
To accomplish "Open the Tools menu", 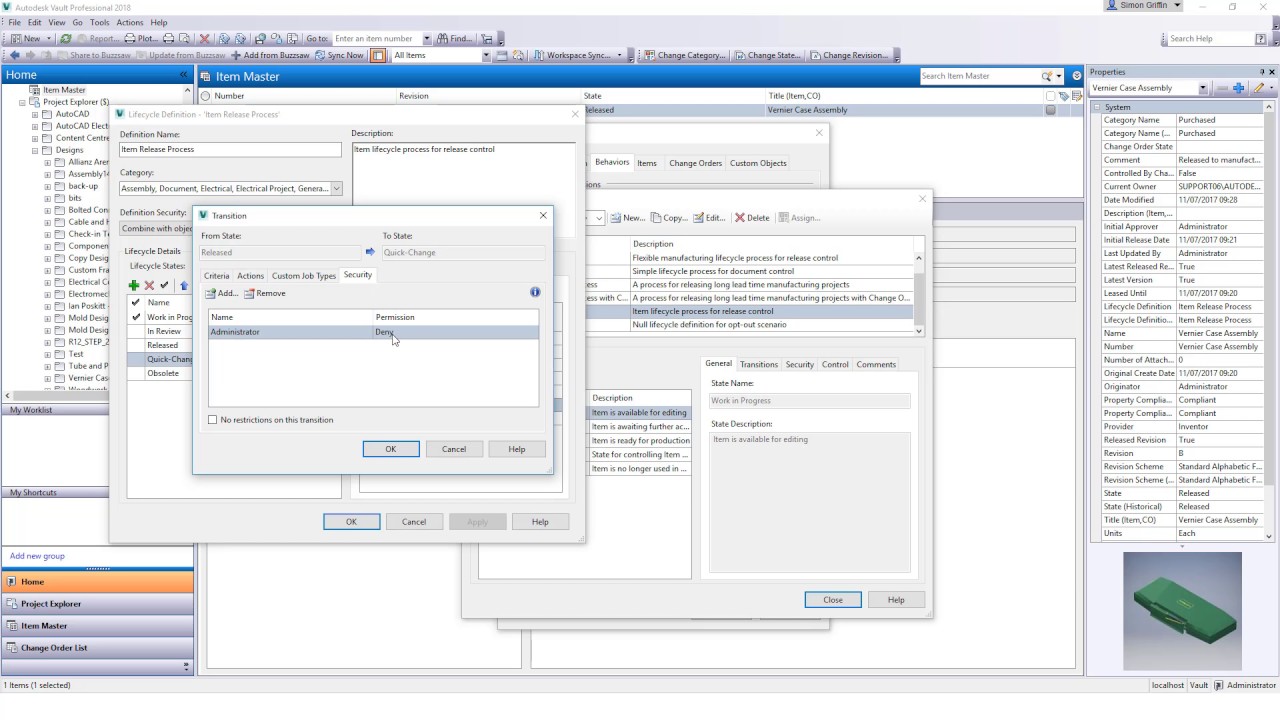I will [100, 22].
